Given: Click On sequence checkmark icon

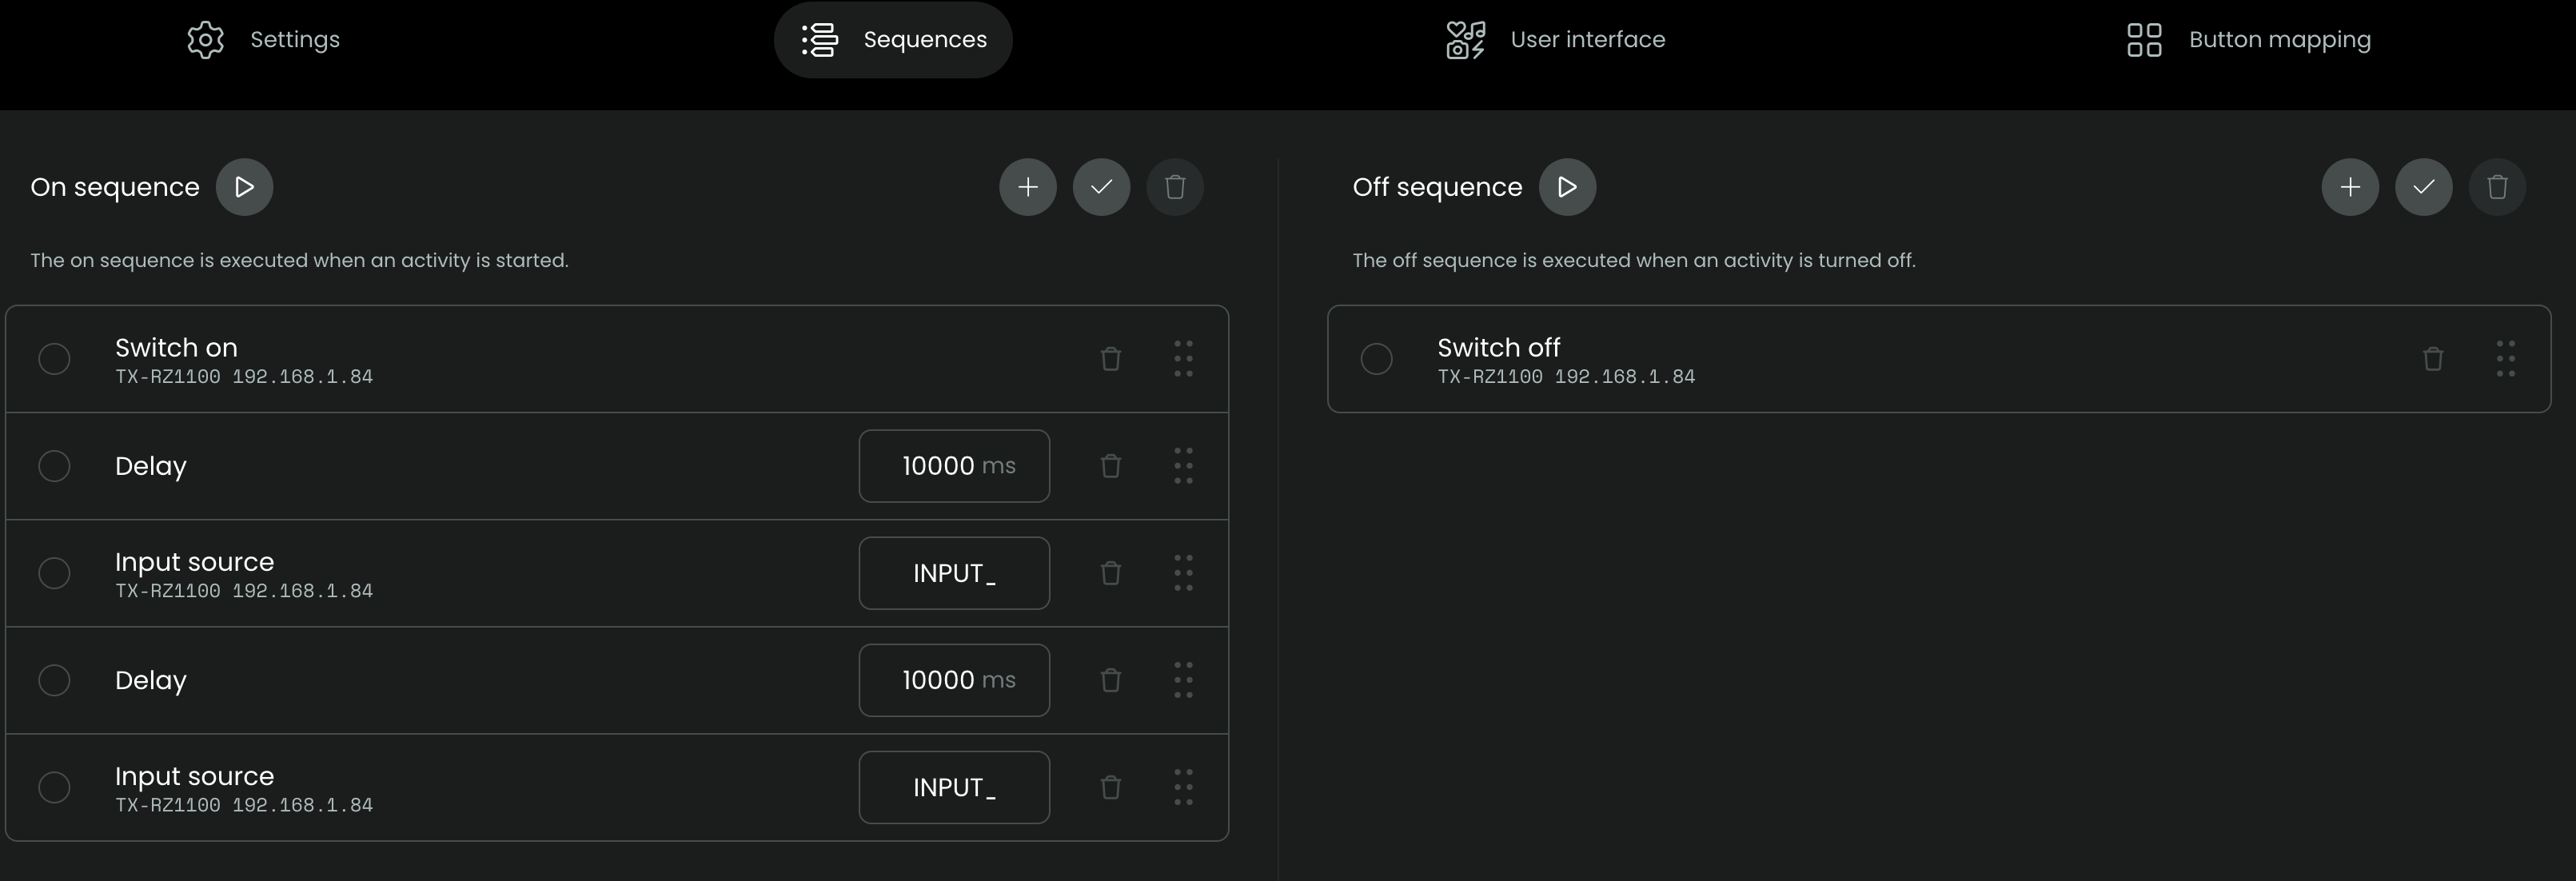Looking at the screenshot, I should [1101, 187].
